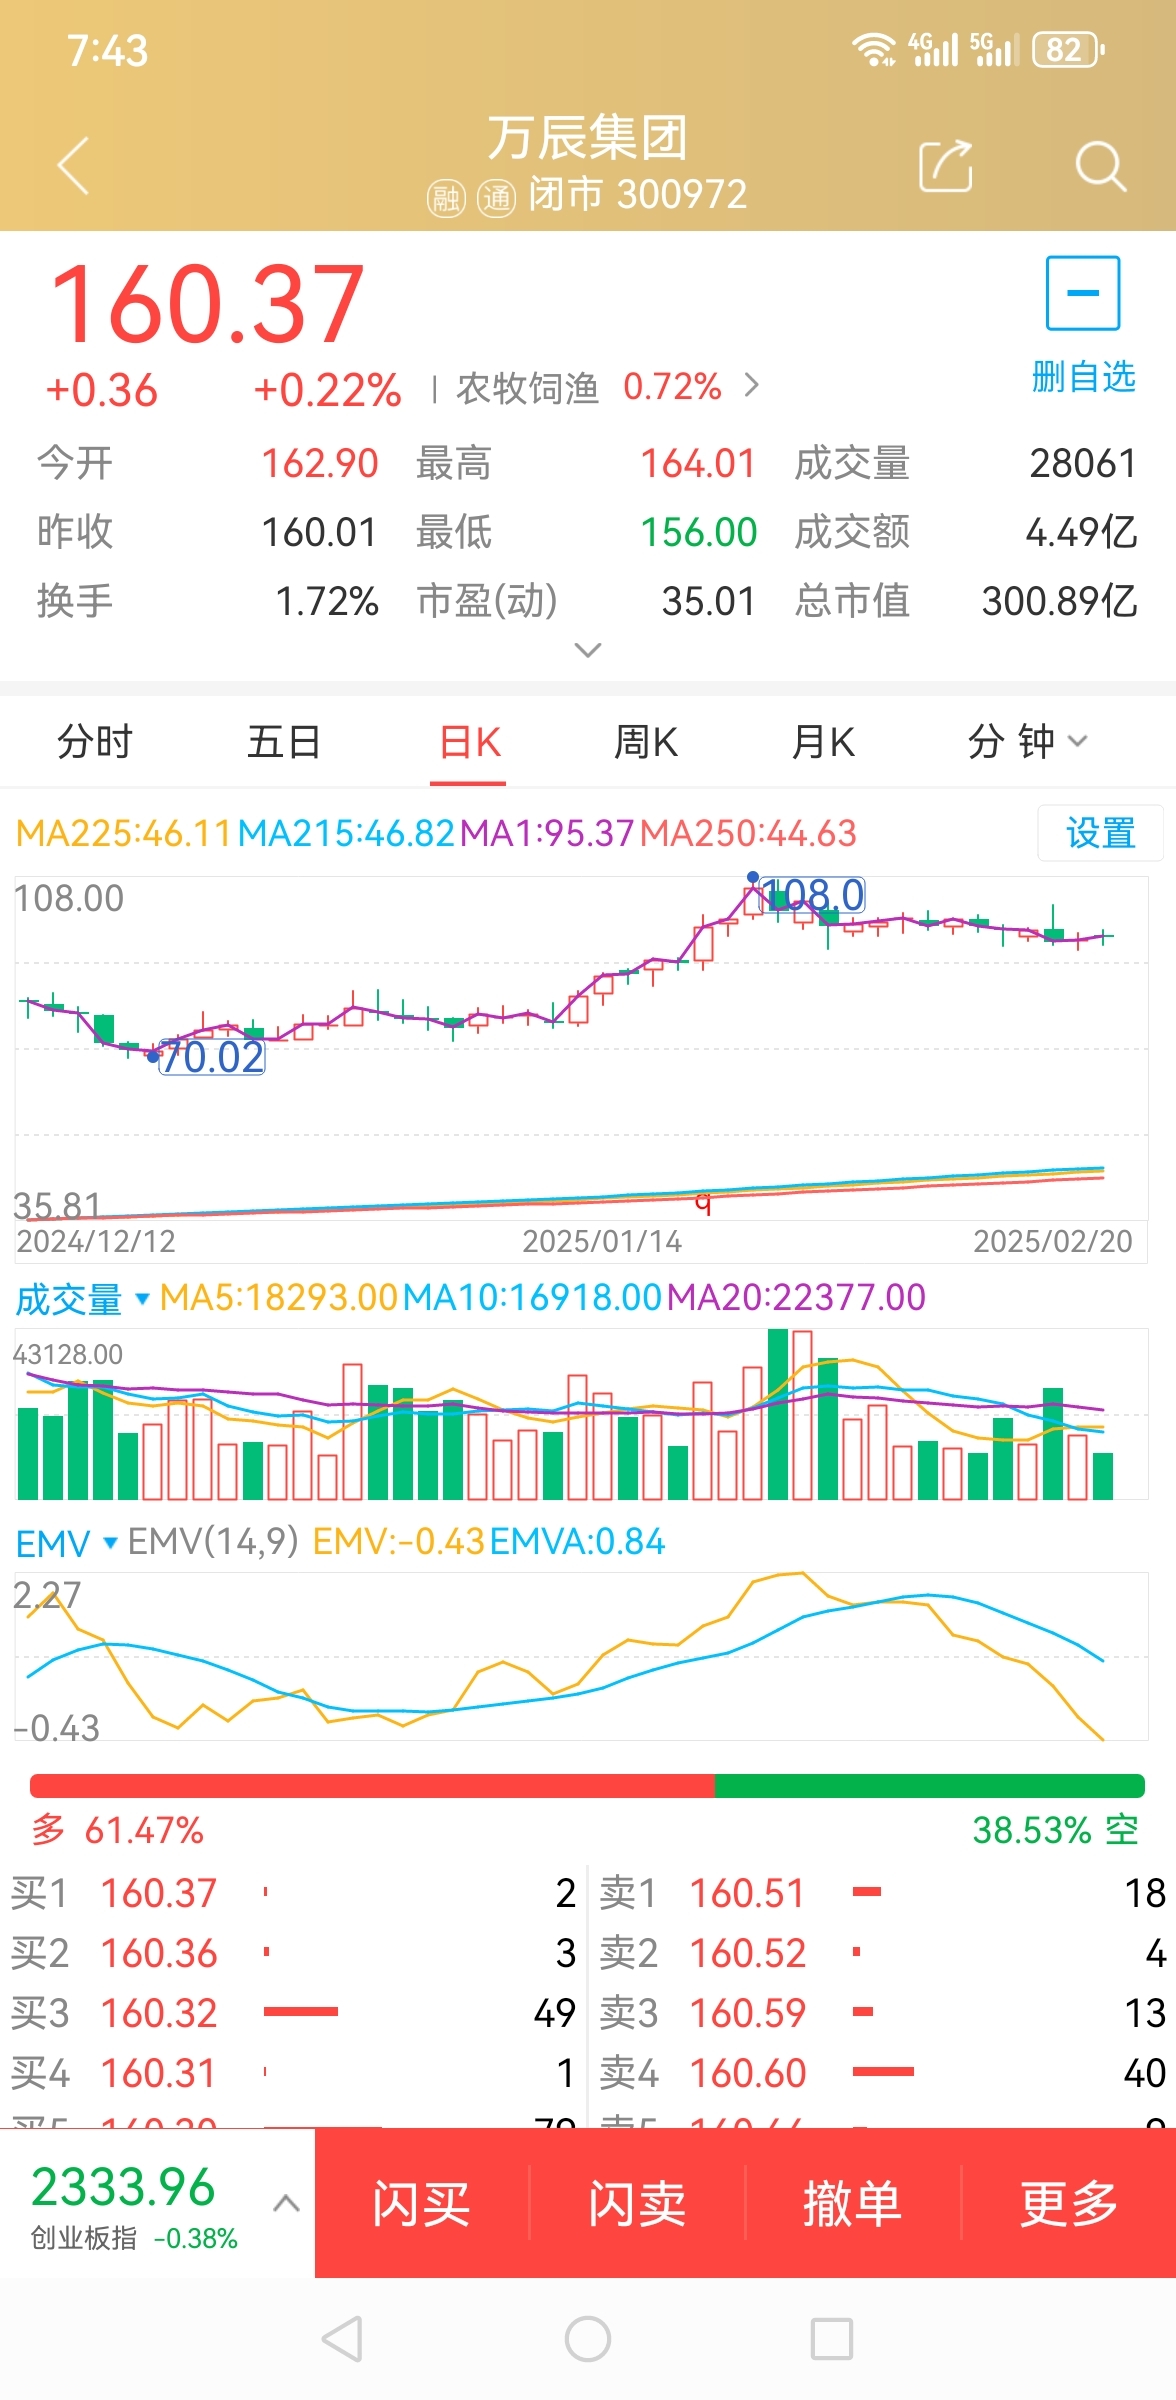This screenshot has width=1176, height=2400.
Task: Tap 卖1 ask row at 160.51
Action: [x=883, y=1893]
